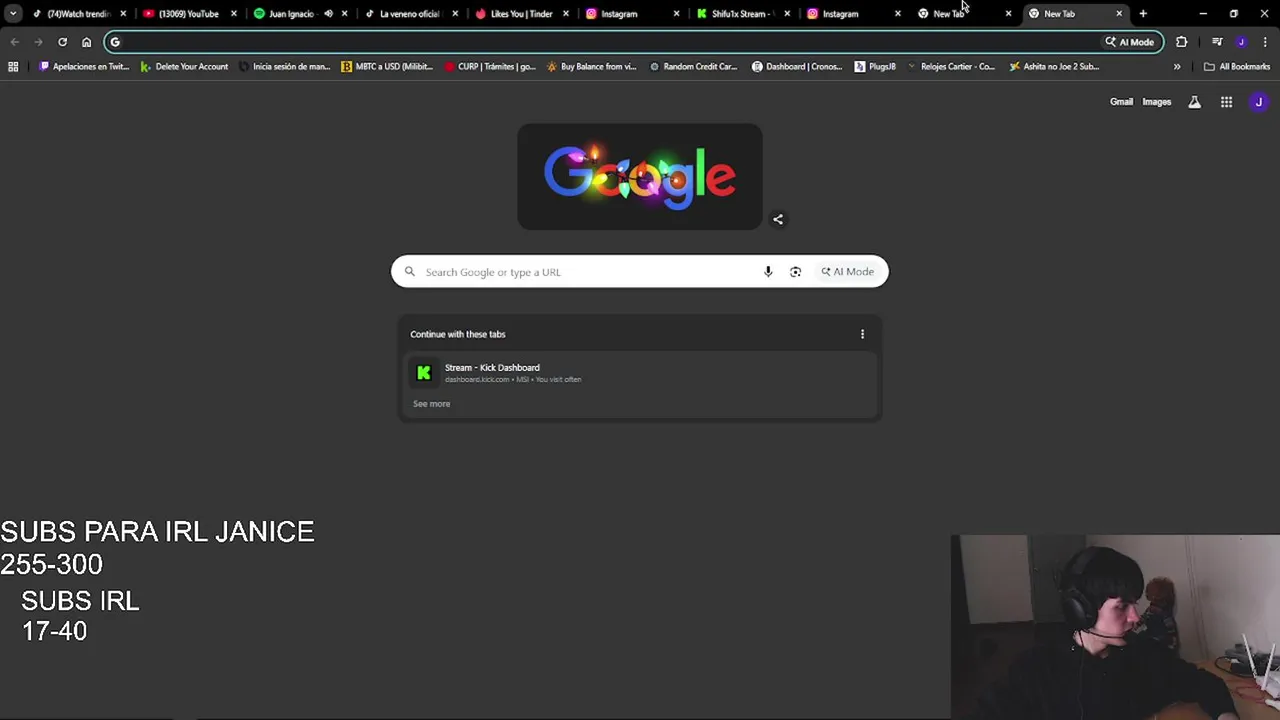
Task: Open Chrome three-dot menu
Action: (x=1265, y=42)
